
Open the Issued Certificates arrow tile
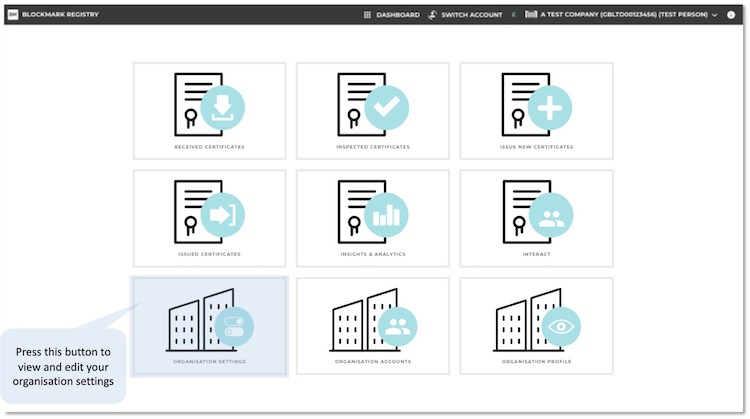click(x=209, y=217)
